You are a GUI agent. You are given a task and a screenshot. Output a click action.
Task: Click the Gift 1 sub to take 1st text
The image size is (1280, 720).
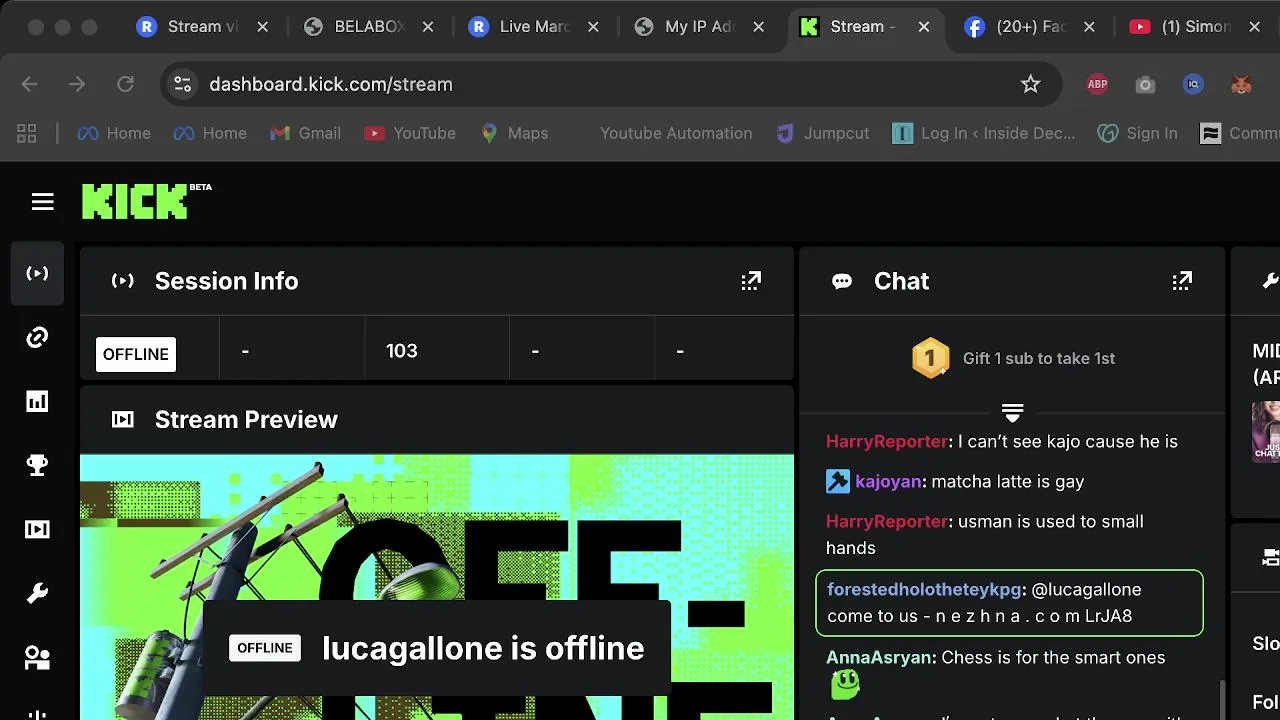1039,358
